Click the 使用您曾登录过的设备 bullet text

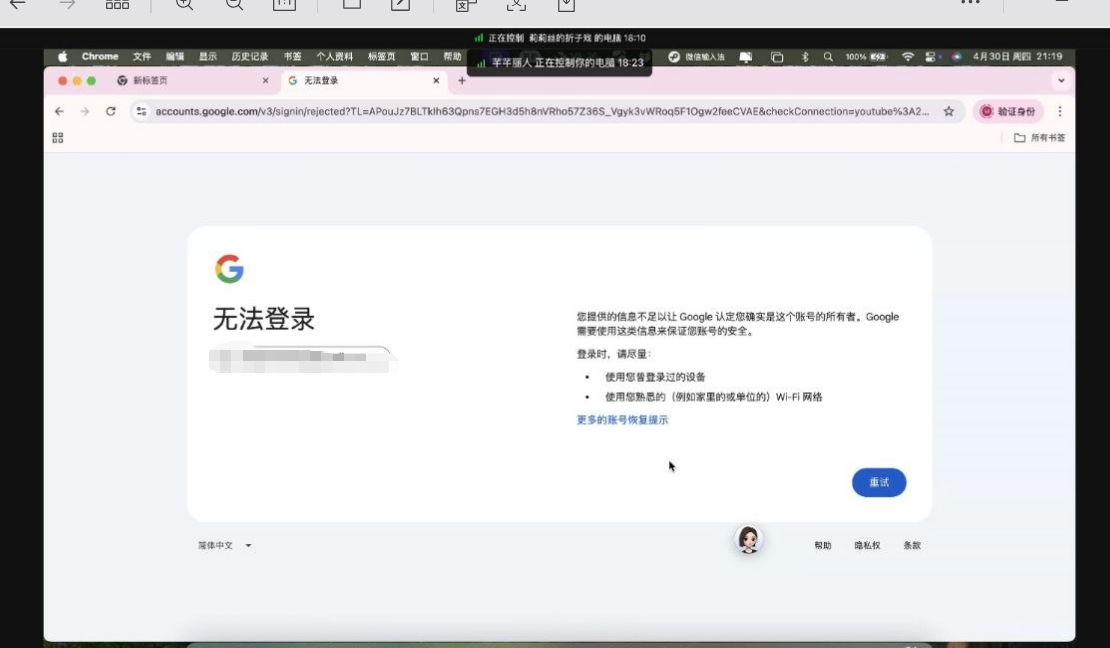click(x=655, y=377)
